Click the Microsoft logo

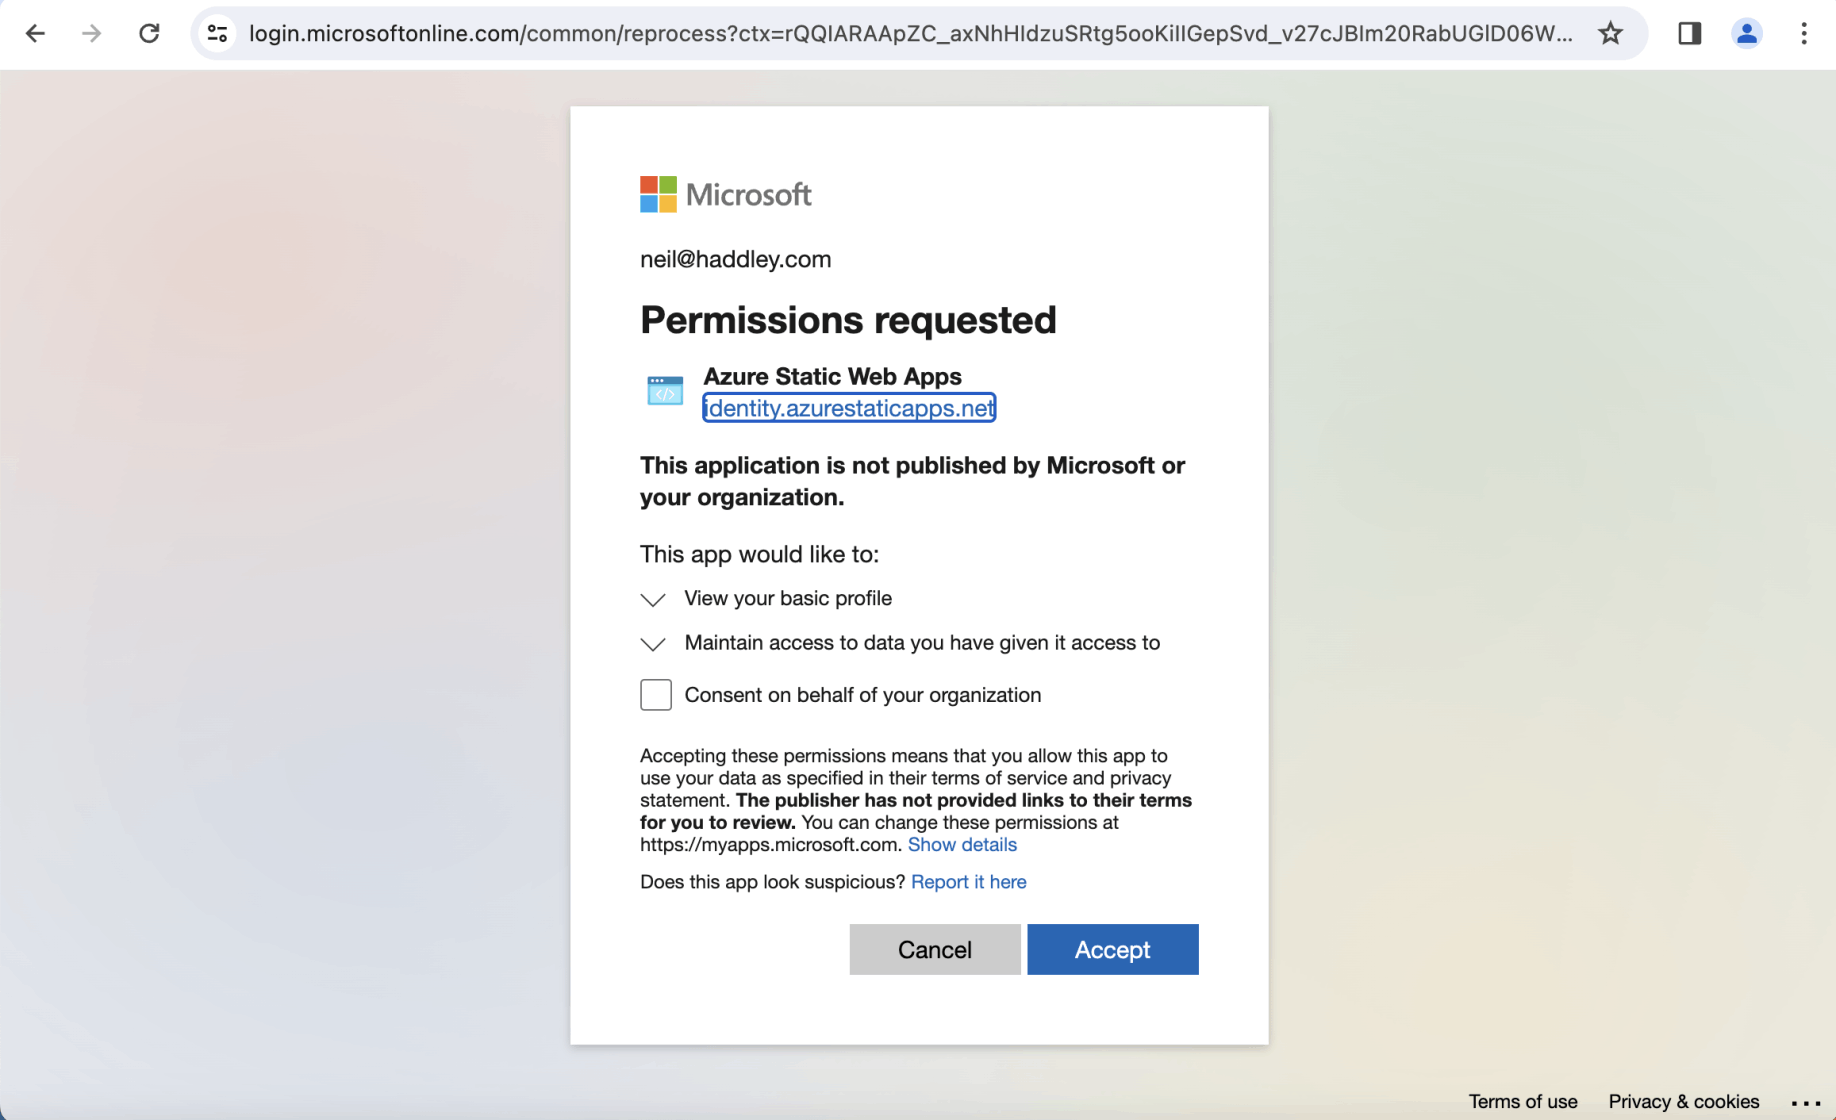pos(726,195)
